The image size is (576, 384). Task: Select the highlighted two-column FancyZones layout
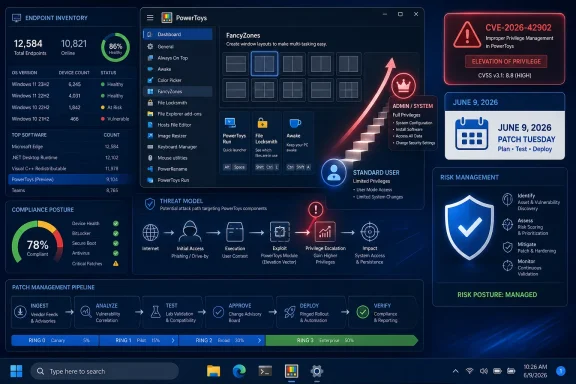point(264,64)
